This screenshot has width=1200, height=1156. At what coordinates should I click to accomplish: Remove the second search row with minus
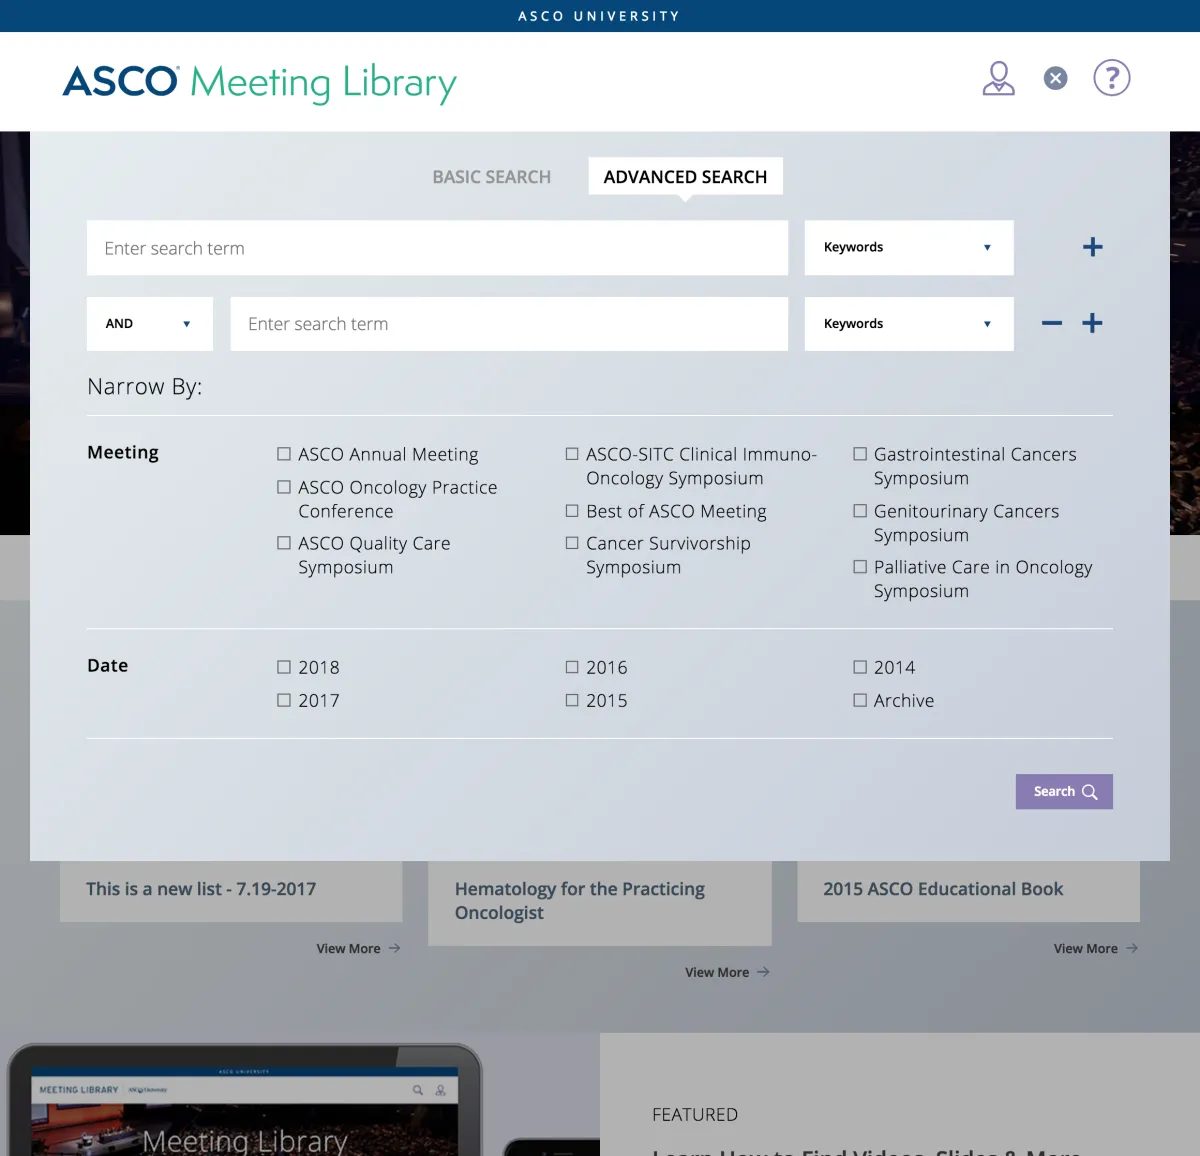pyautogui.click(x=1052, y=323)
